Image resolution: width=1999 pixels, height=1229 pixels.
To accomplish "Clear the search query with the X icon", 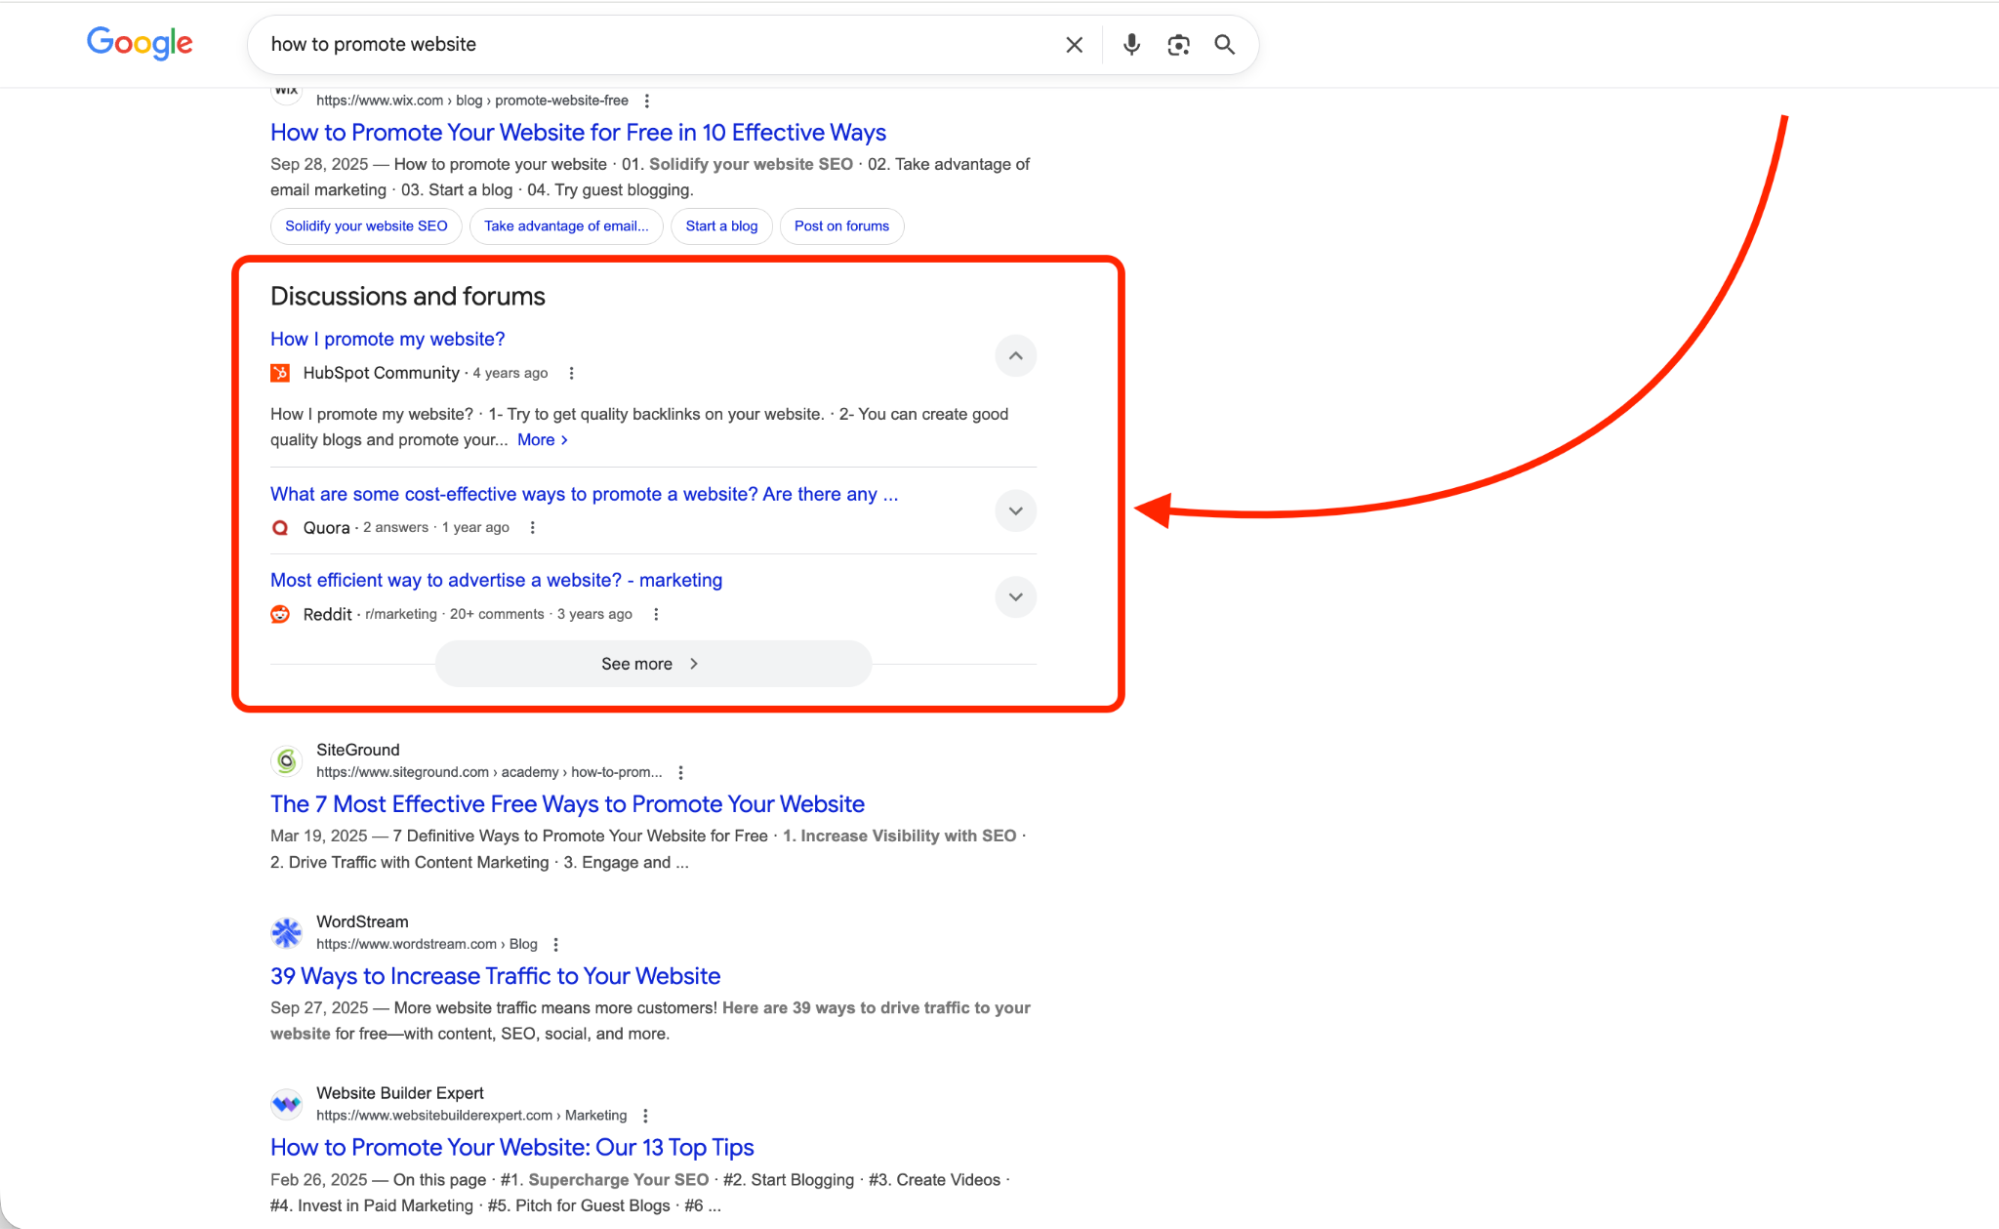I will click(x=1073, y=44).
